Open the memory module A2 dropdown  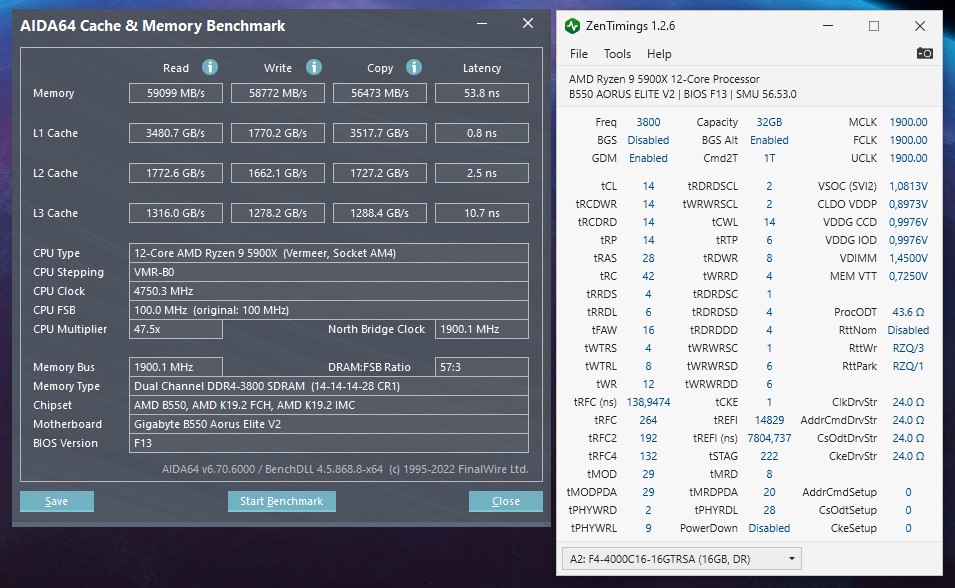[x=682, y=559]
